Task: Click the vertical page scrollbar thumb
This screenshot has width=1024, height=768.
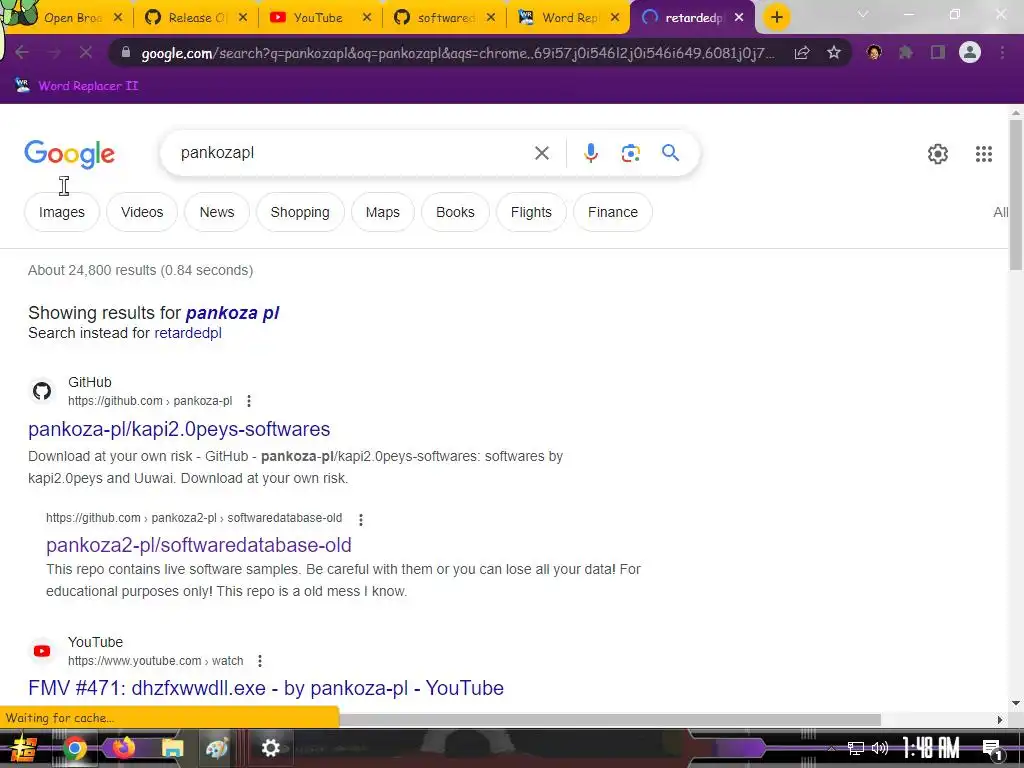Action: click(x=1016, y=196)
